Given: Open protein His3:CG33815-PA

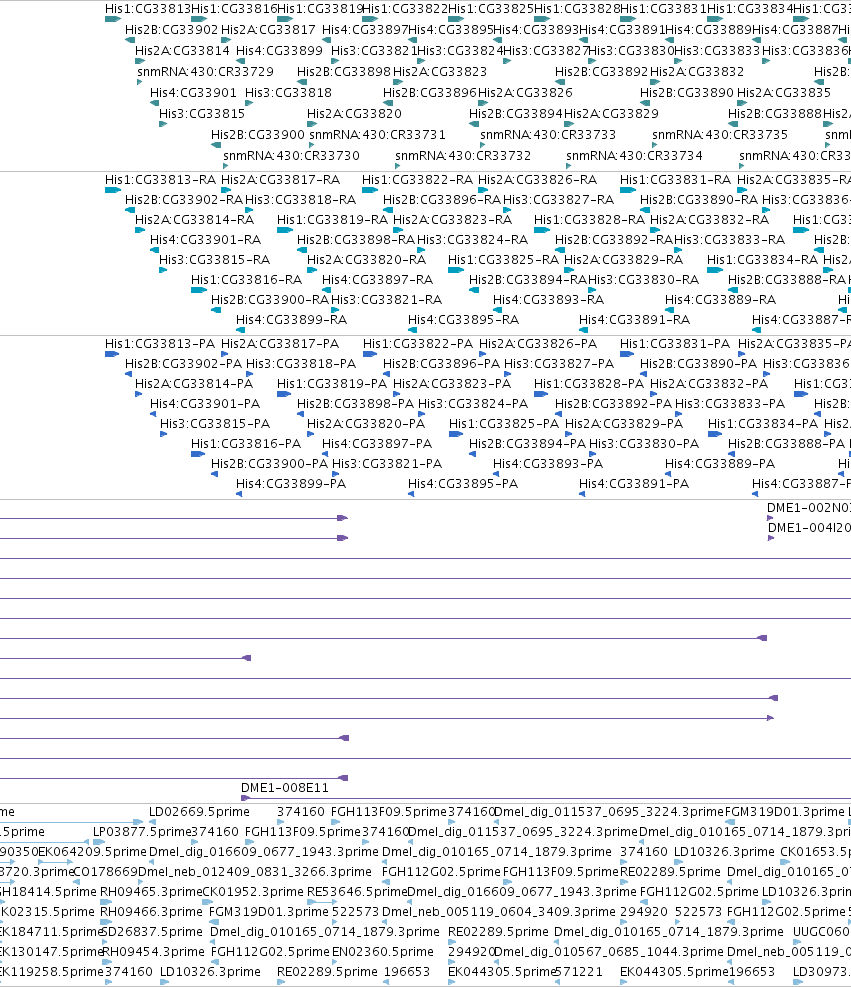Looking at the screenshot, I should (x=215, y=424).
